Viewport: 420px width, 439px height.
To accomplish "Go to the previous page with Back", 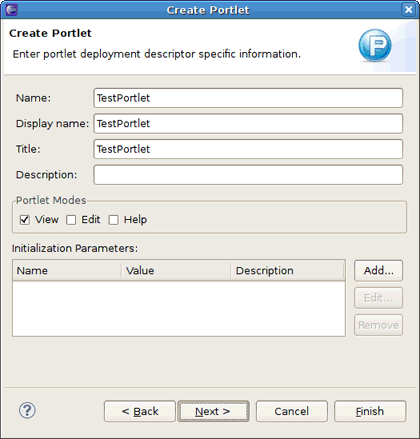I will (x=140, y=411).
